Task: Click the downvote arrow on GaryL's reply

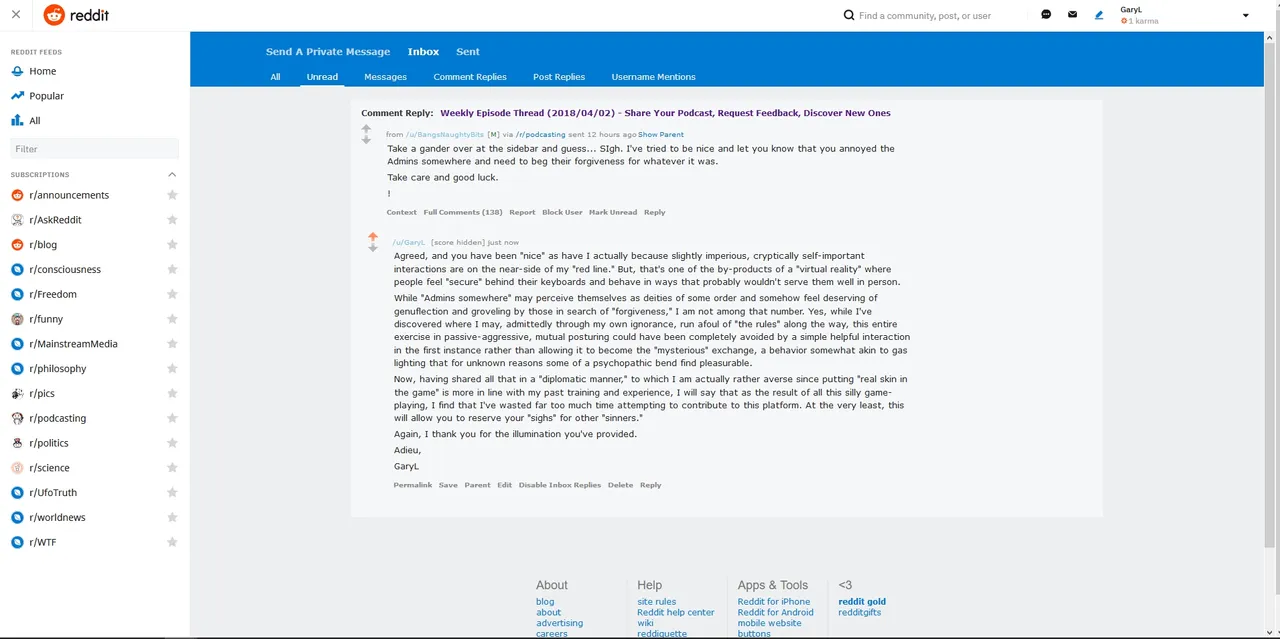Action: click(373, 248)
